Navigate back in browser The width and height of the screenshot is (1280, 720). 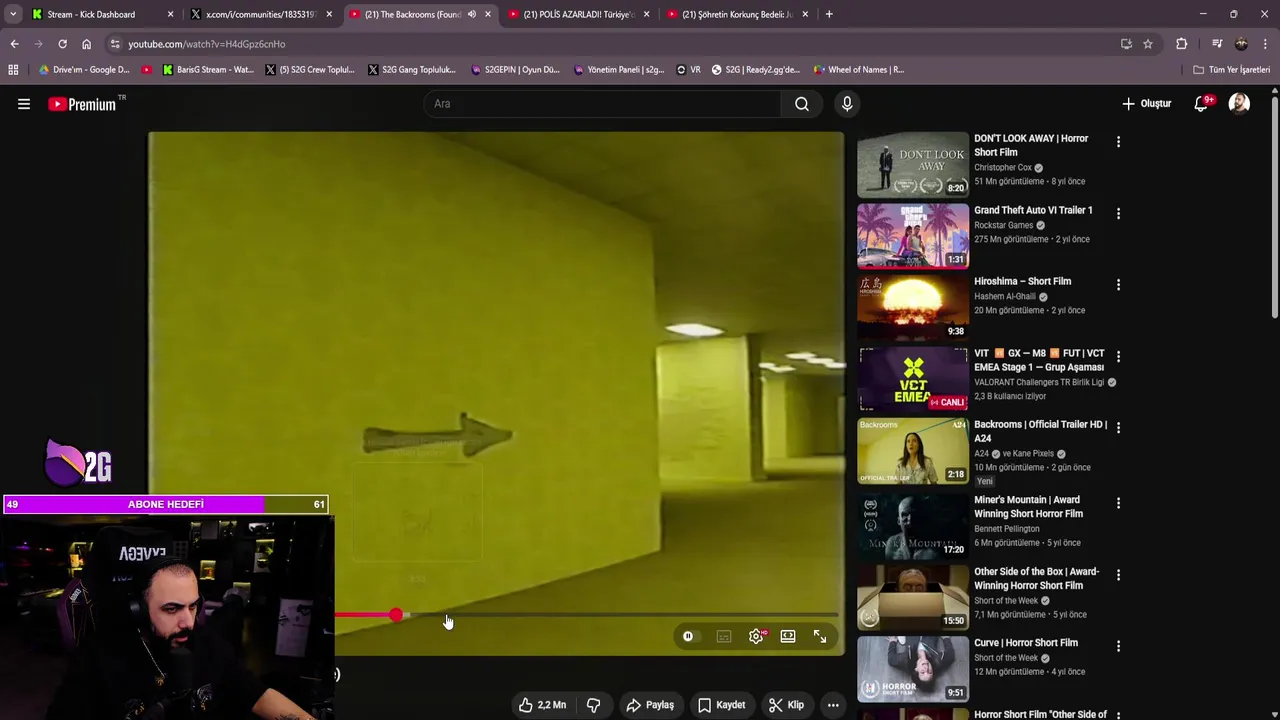pyautogui.click(x=14, y=44)
